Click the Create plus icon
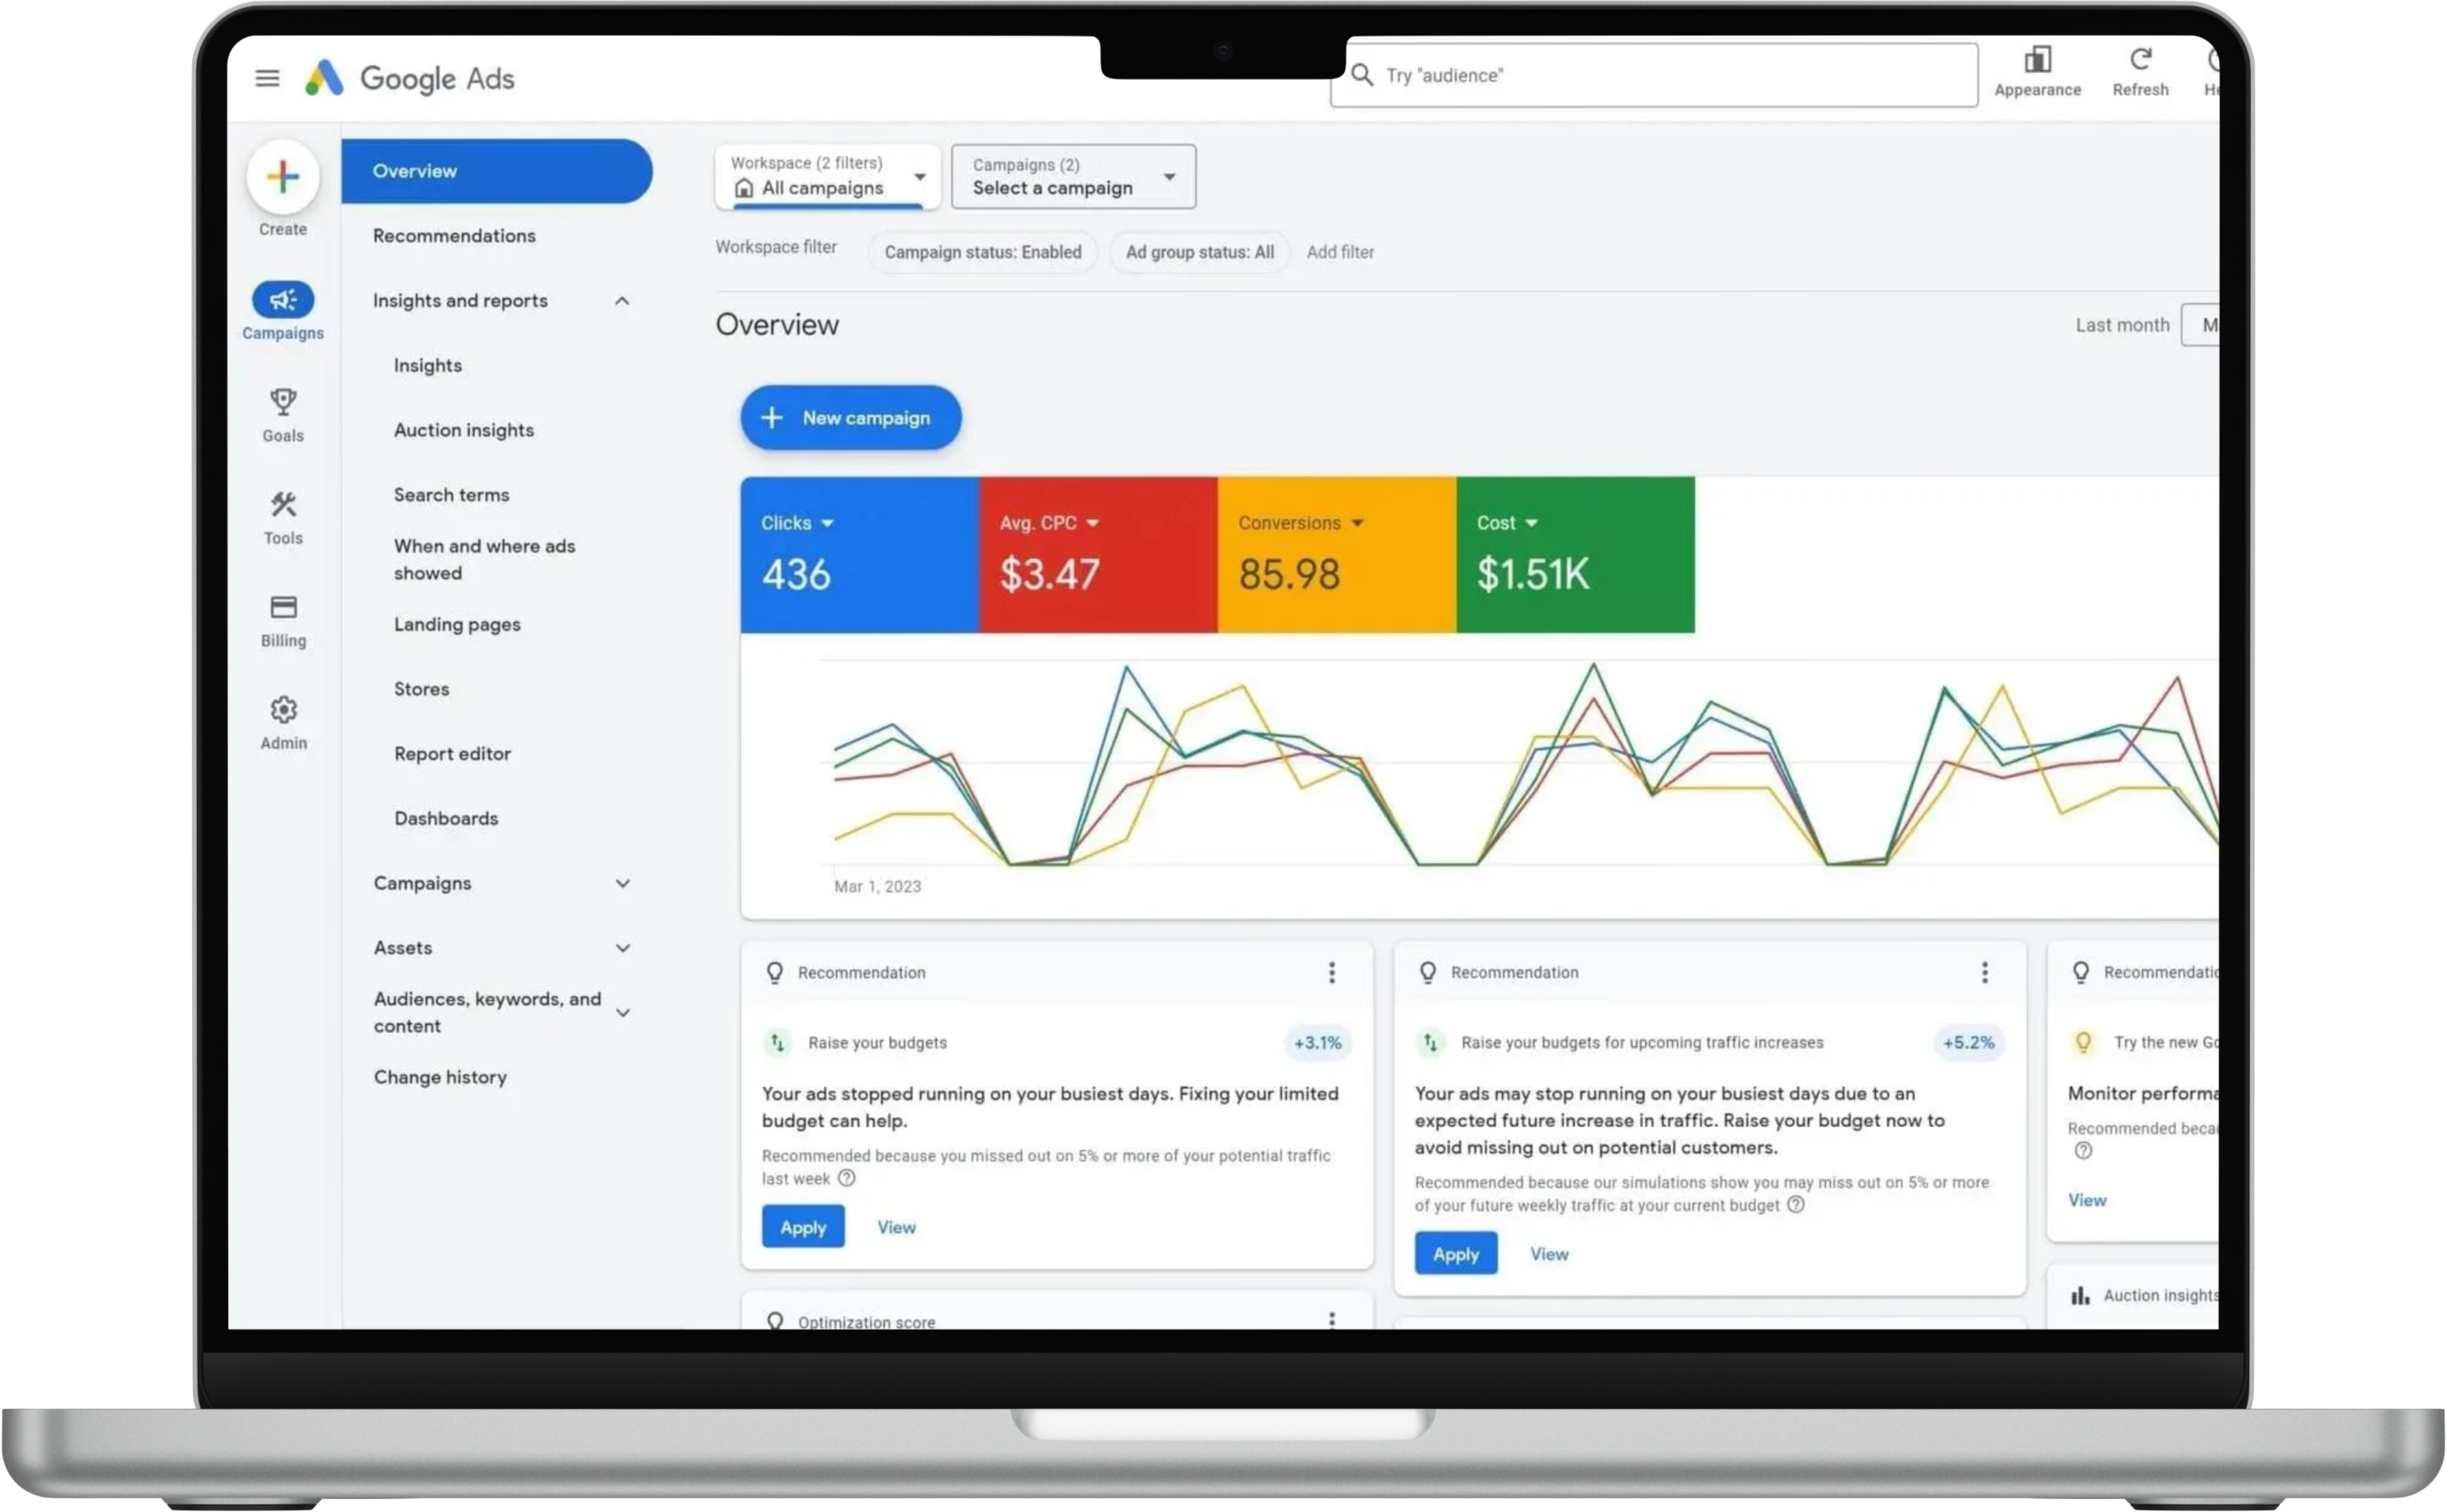The height and width of the screenshot is (1512, 2446). 283,177
